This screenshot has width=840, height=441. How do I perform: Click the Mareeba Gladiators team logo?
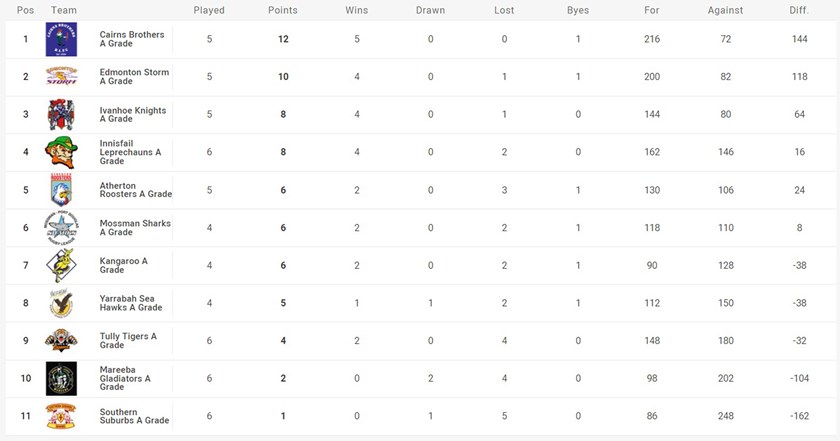61,379
